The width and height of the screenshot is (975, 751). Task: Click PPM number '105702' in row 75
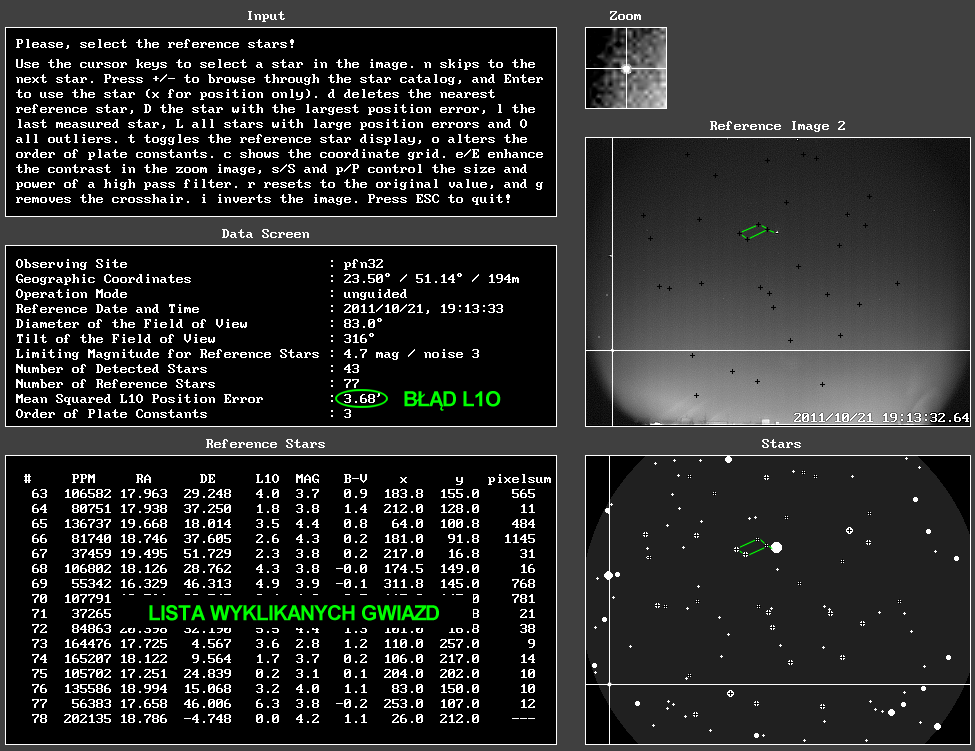tap(88, 673)
